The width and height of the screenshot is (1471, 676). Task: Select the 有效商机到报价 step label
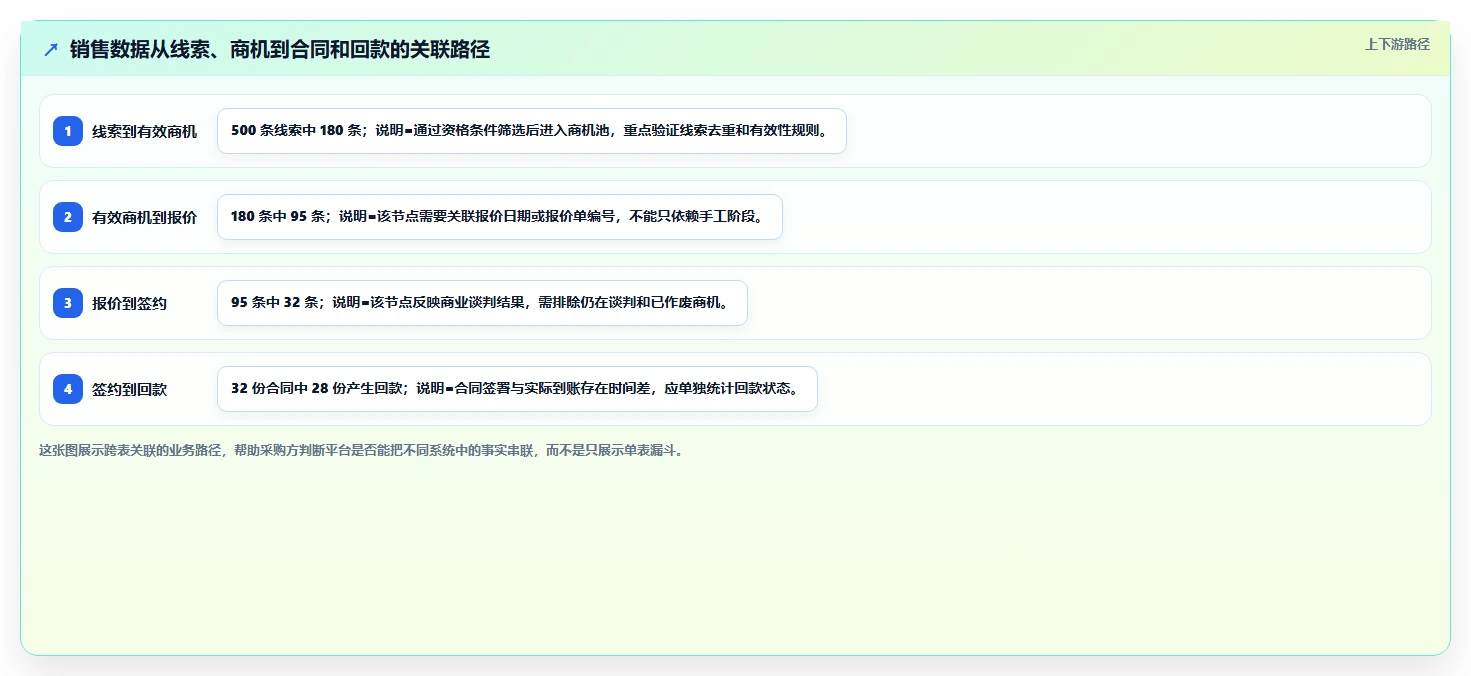tap(145, 217)
